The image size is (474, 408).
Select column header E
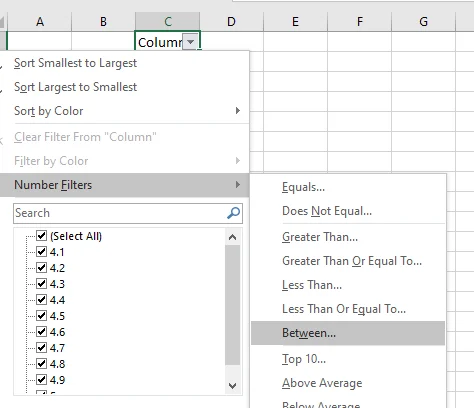pos(295,22)
